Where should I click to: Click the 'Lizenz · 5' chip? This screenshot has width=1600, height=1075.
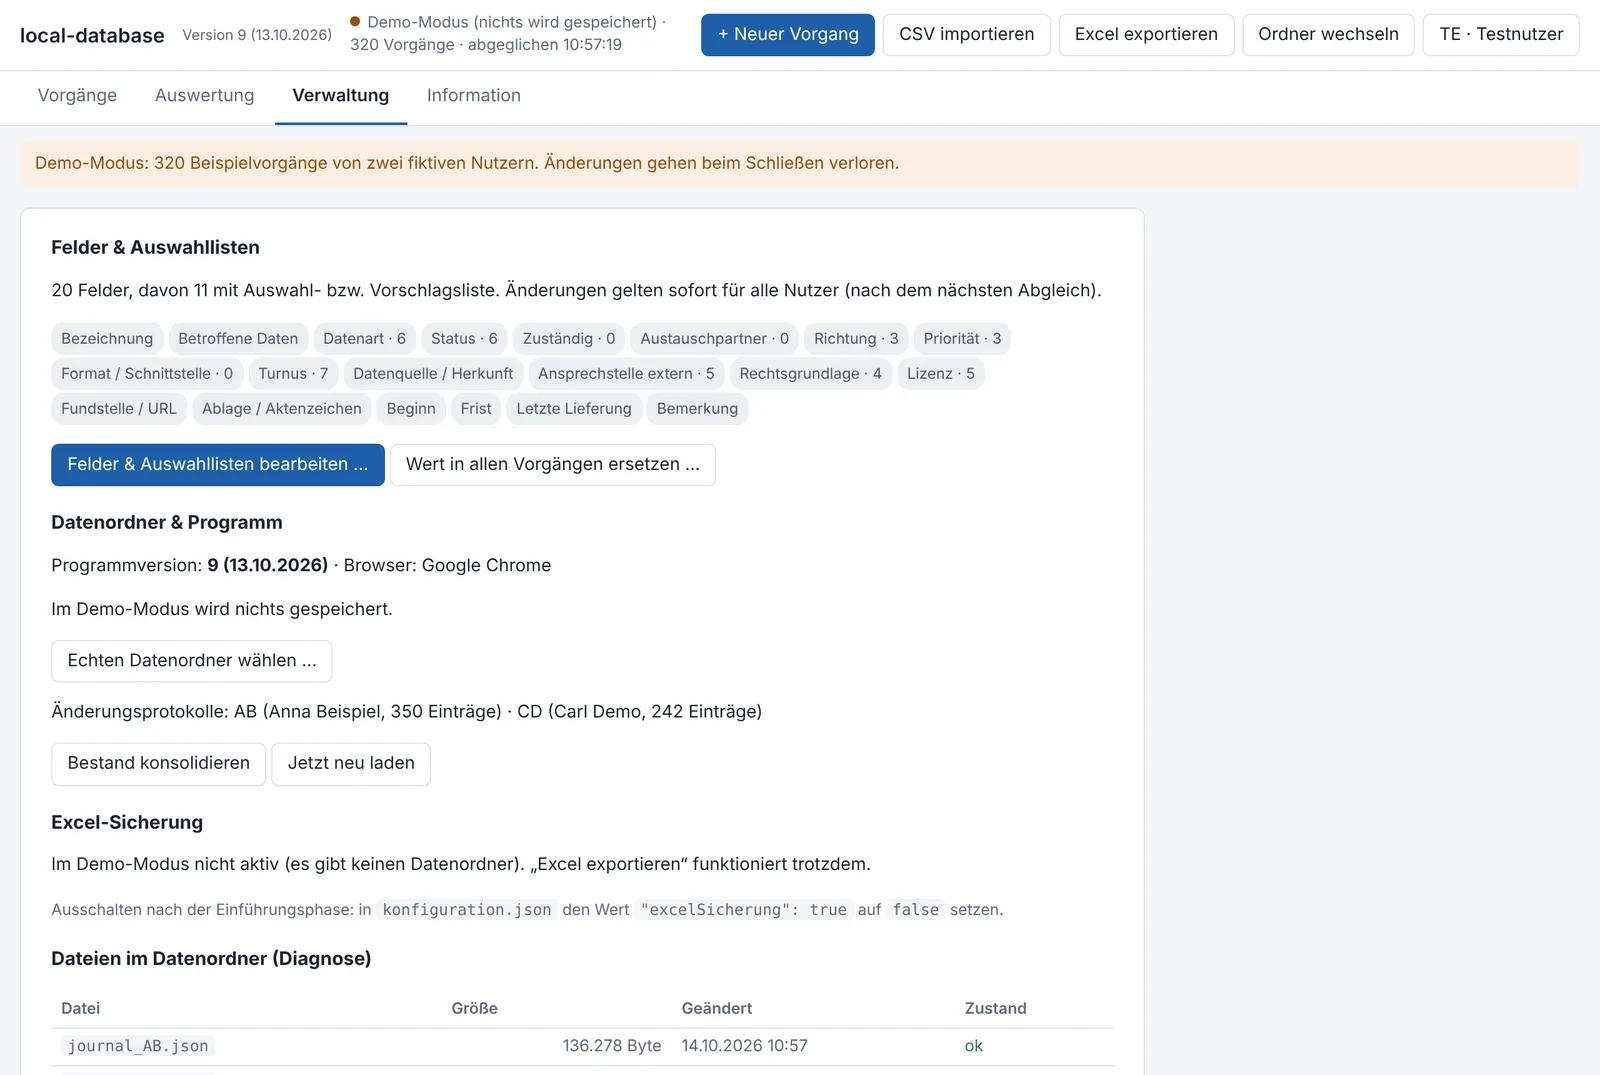[940, 374]
